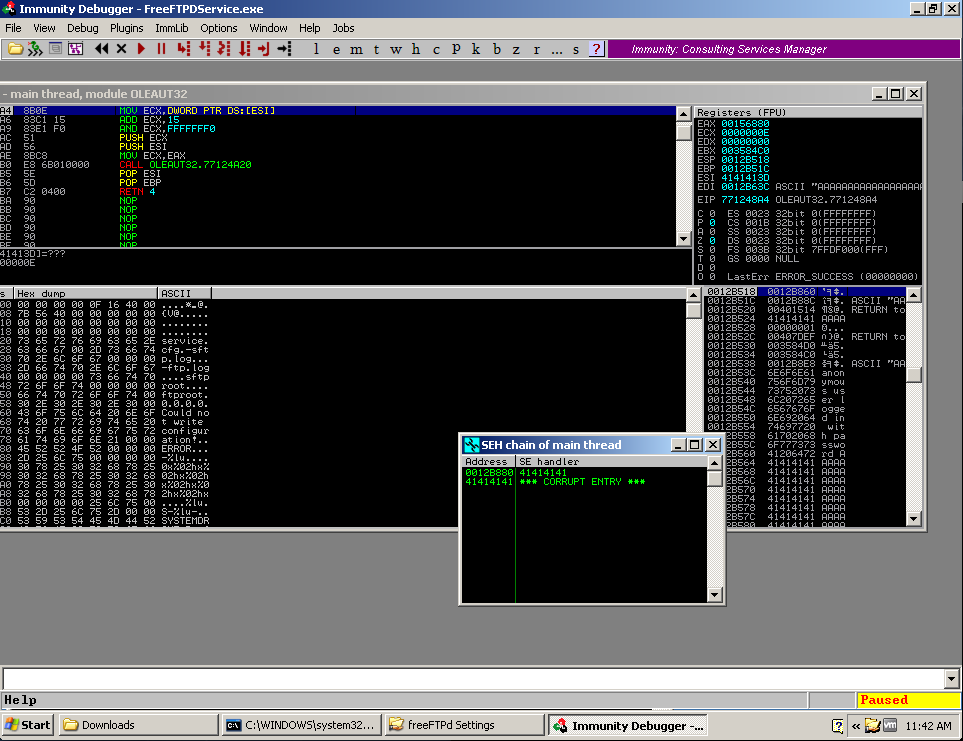Open the Options menu

point(219,28)
